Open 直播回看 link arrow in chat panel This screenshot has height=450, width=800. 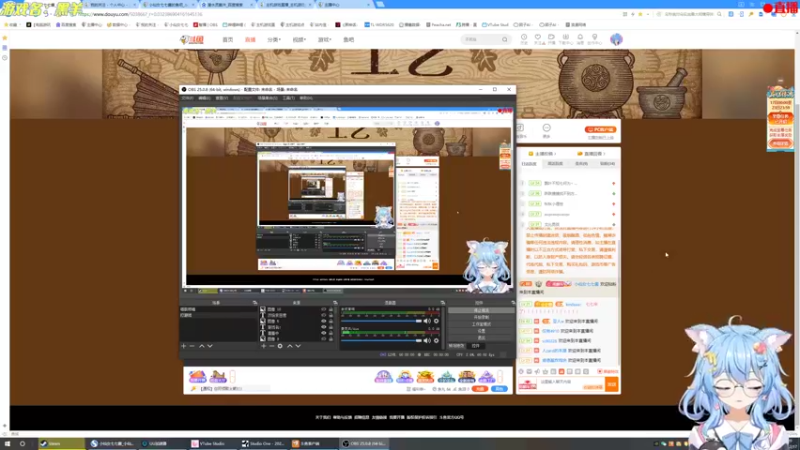click(x=604, y=154)
